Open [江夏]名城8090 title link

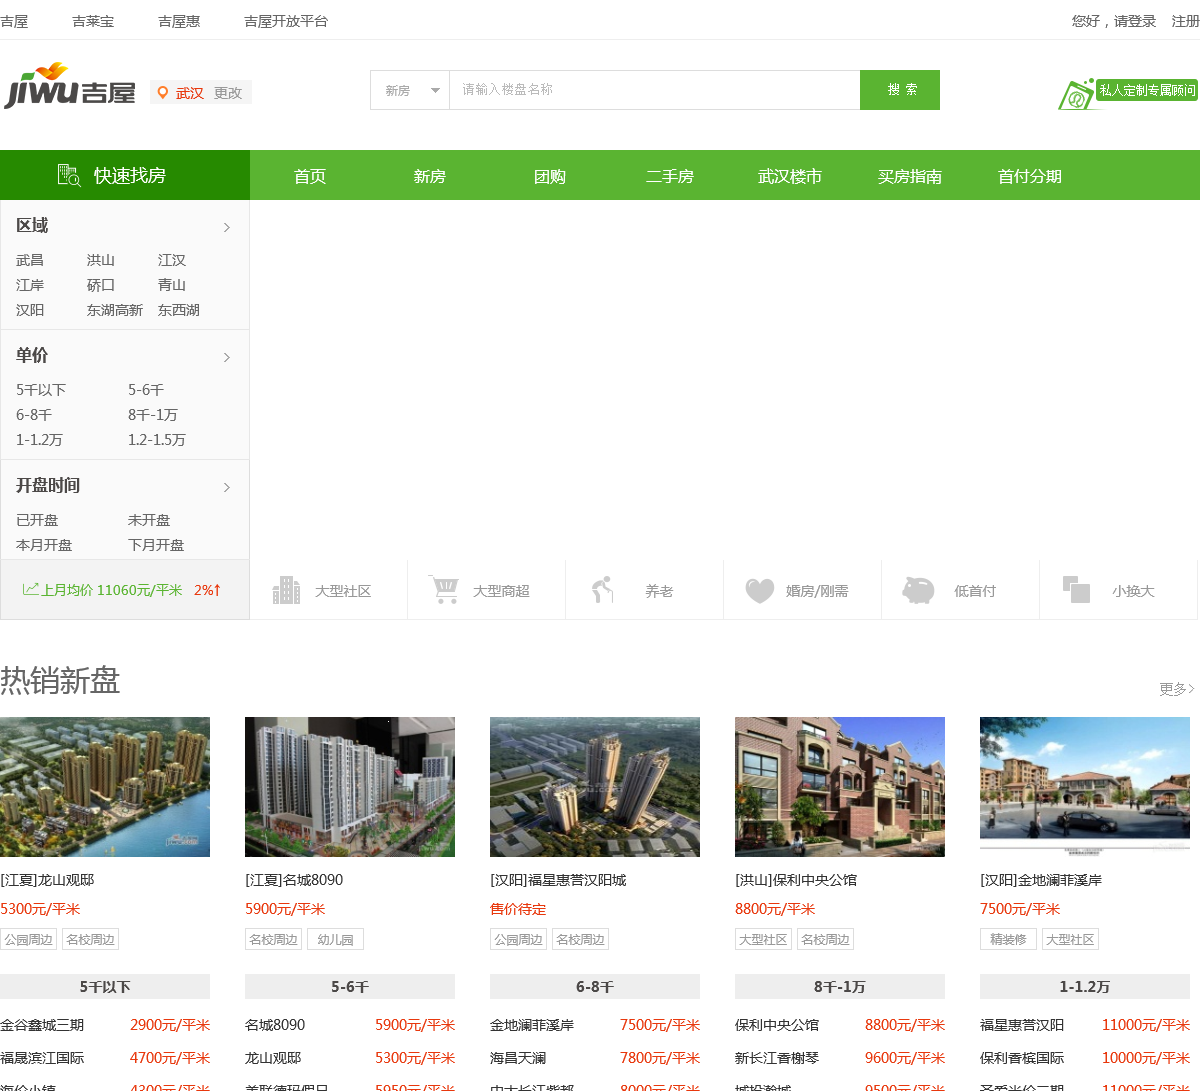tap(294, 880)
